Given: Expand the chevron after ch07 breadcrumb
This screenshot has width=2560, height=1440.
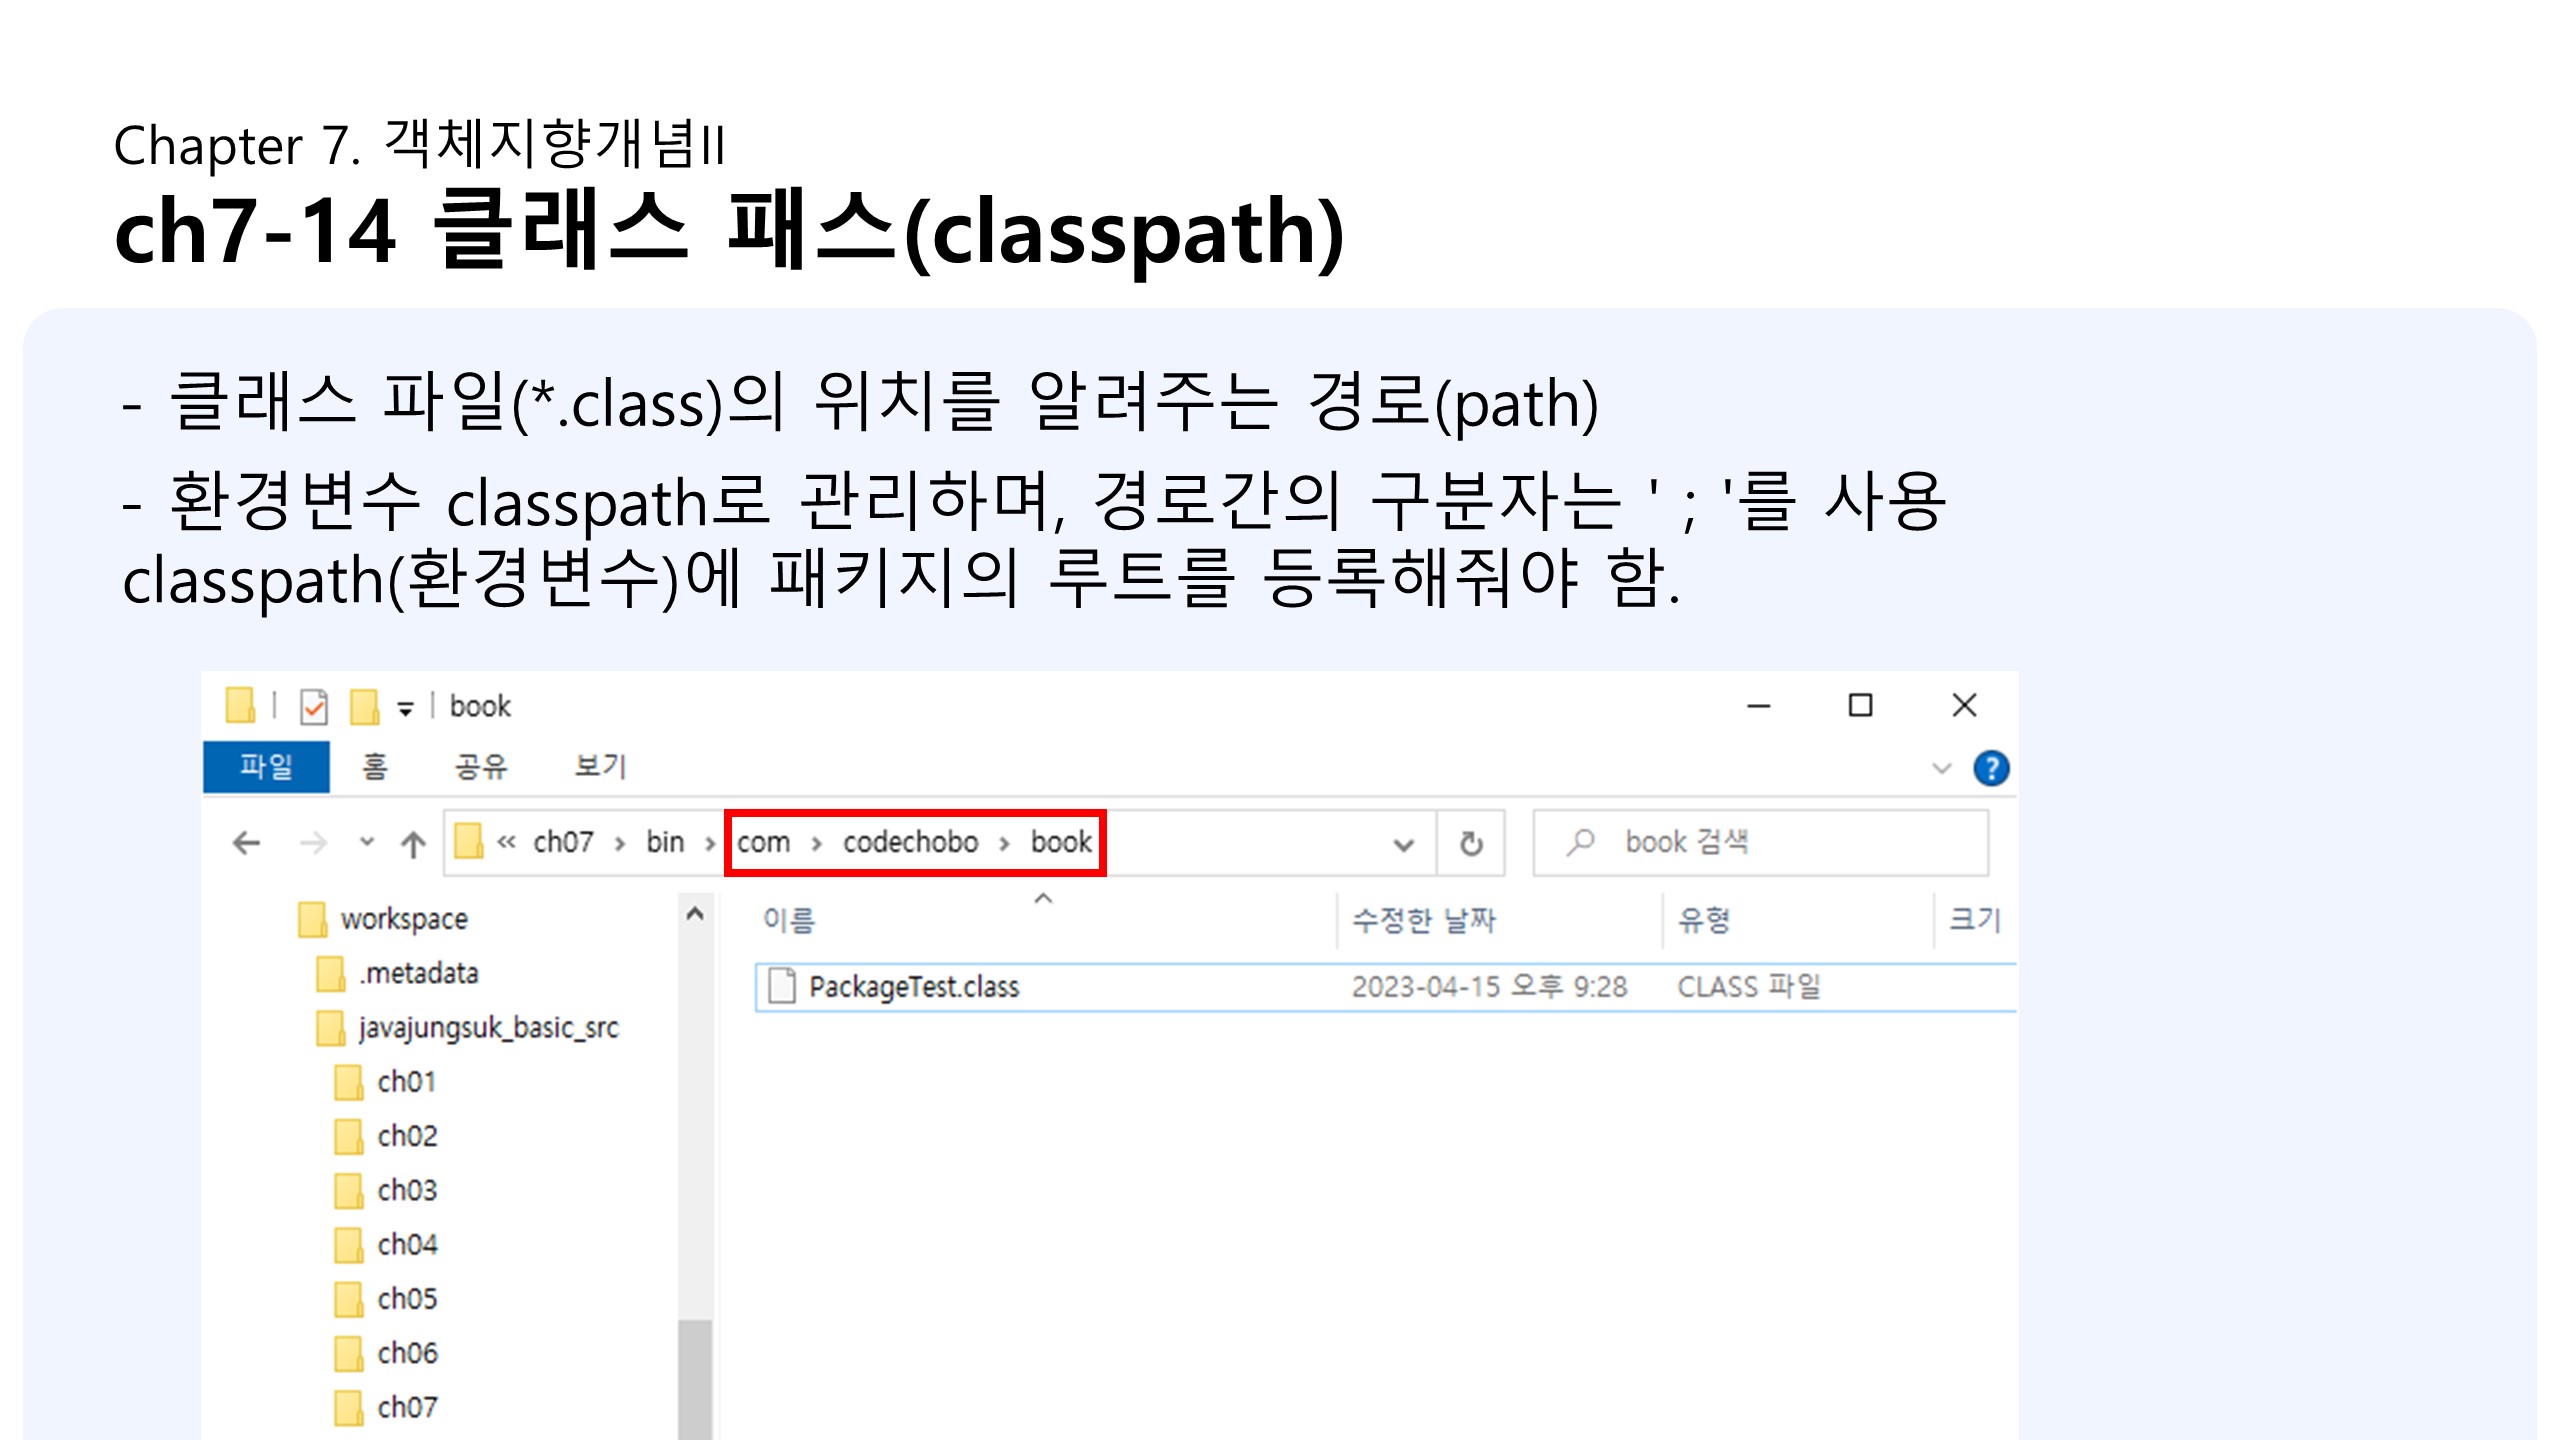Looking at the screenshot, I should [x=620, y=844].
